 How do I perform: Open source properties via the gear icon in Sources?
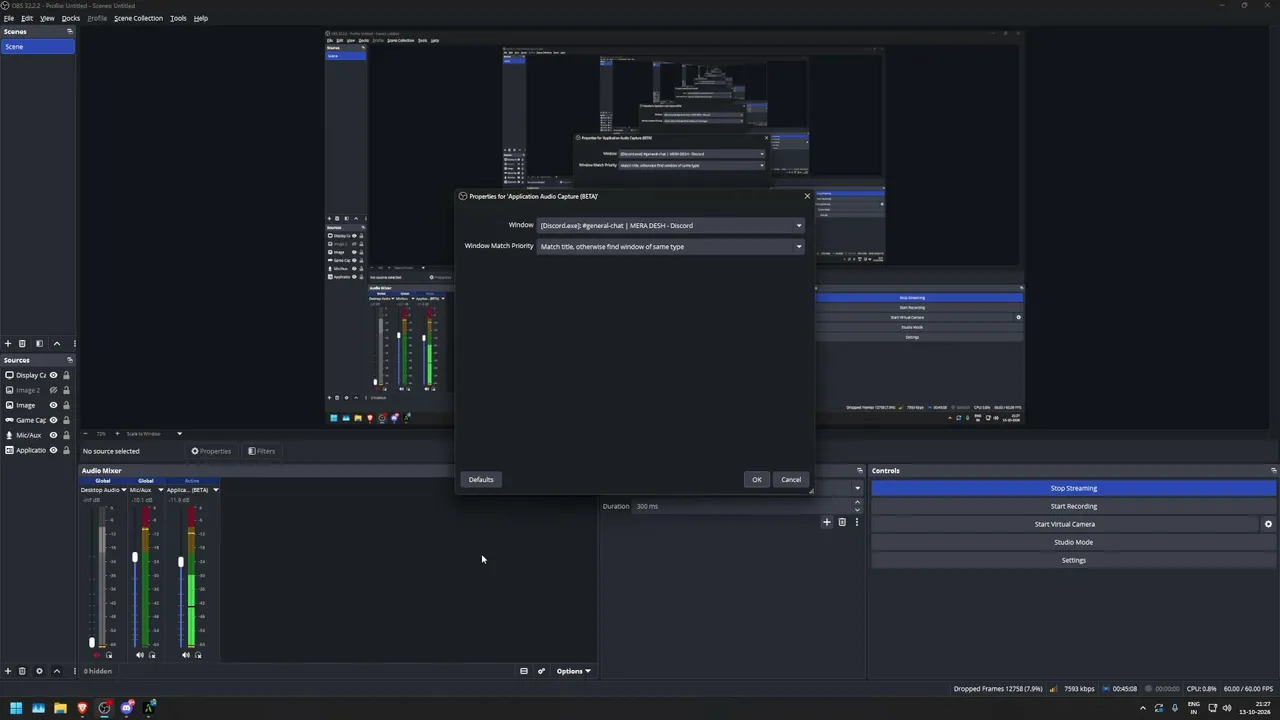[x=39, y=671]
